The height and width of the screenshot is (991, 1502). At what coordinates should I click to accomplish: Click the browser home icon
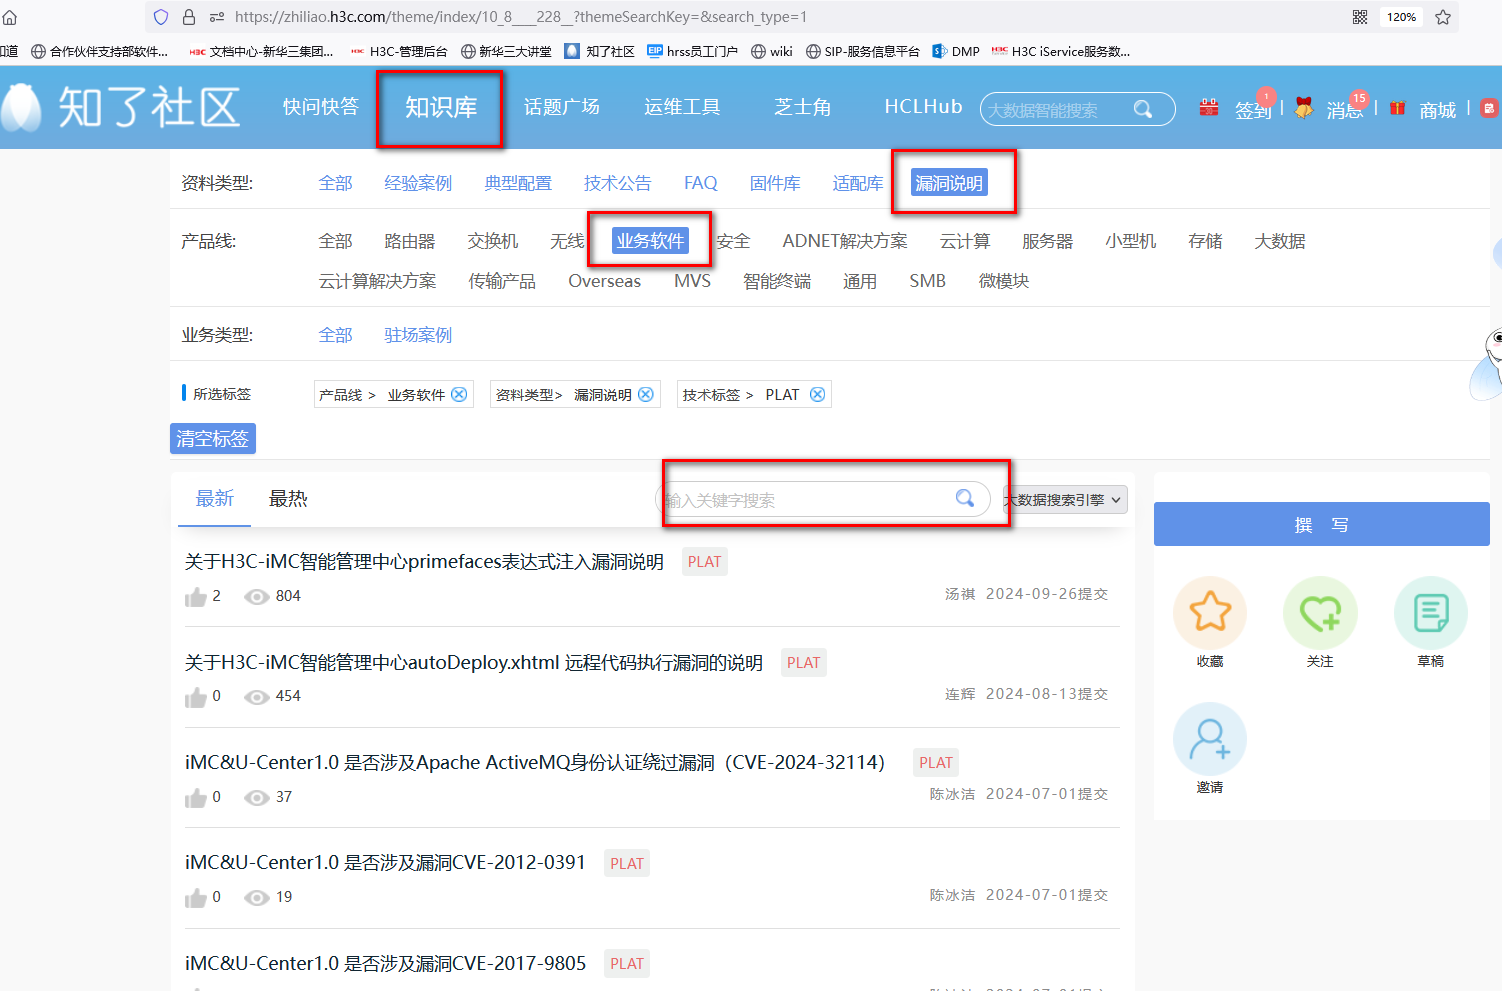click(9, 17)
